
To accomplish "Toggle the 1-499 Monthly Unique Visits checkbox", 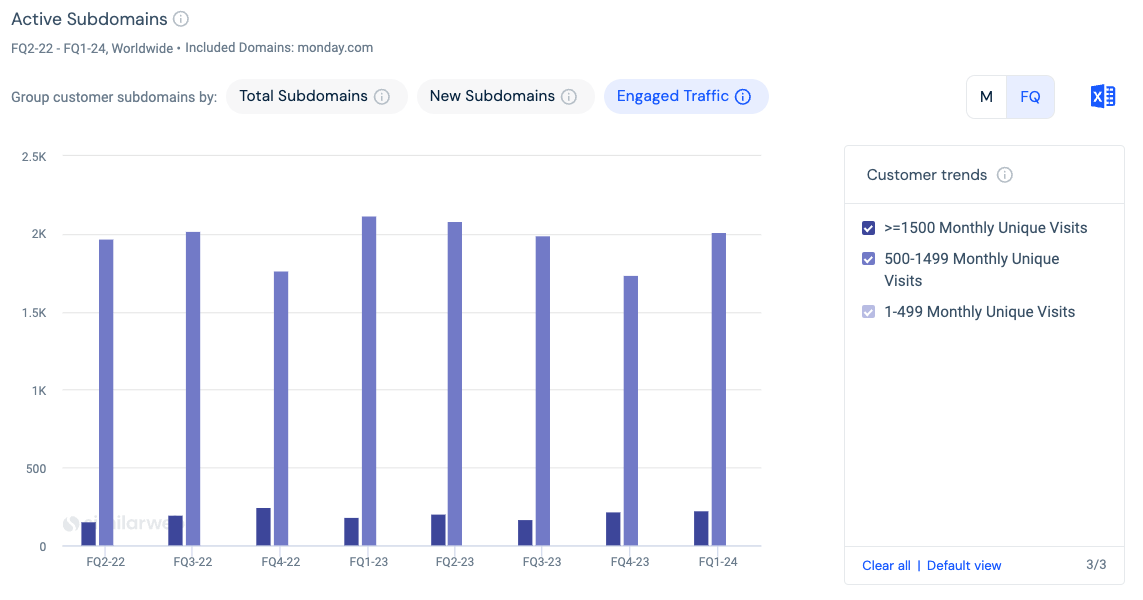I will click(x=868, y=312).
